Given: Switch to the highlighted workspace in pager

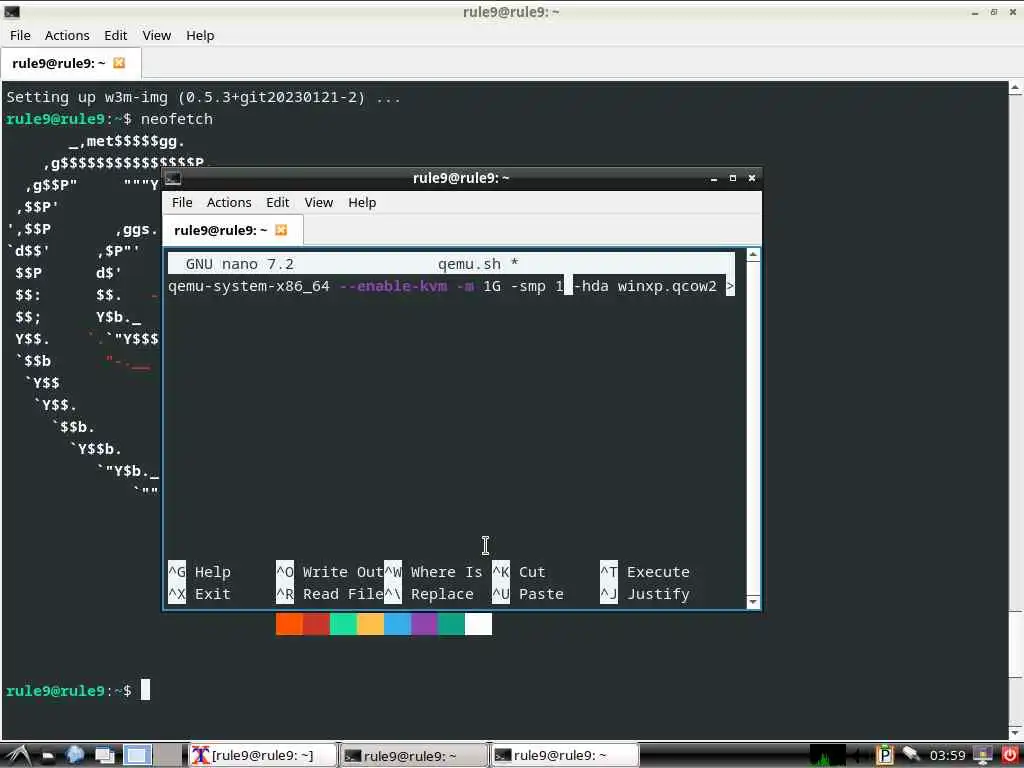Looking at the screenshot, I should (x=137, y=756).
